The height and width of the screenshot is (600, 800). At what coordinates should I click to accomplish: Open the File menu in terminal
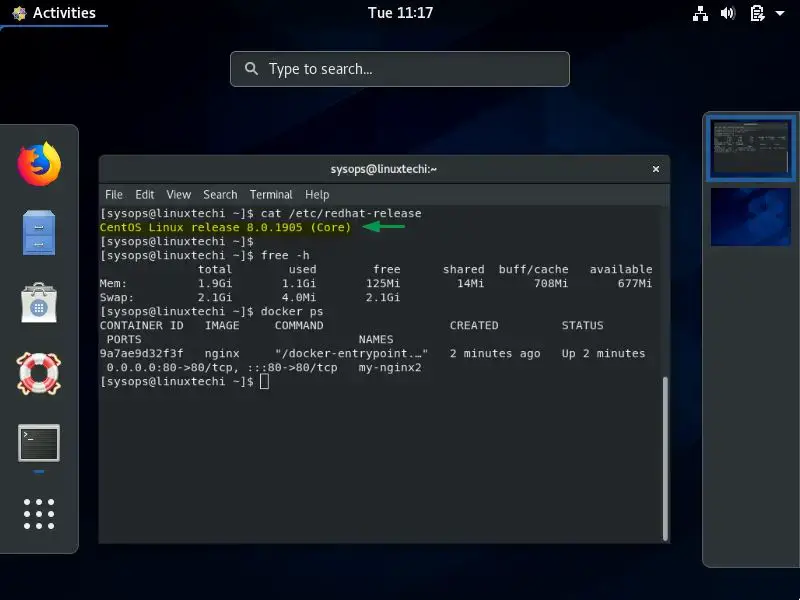(x=114, y=194)
